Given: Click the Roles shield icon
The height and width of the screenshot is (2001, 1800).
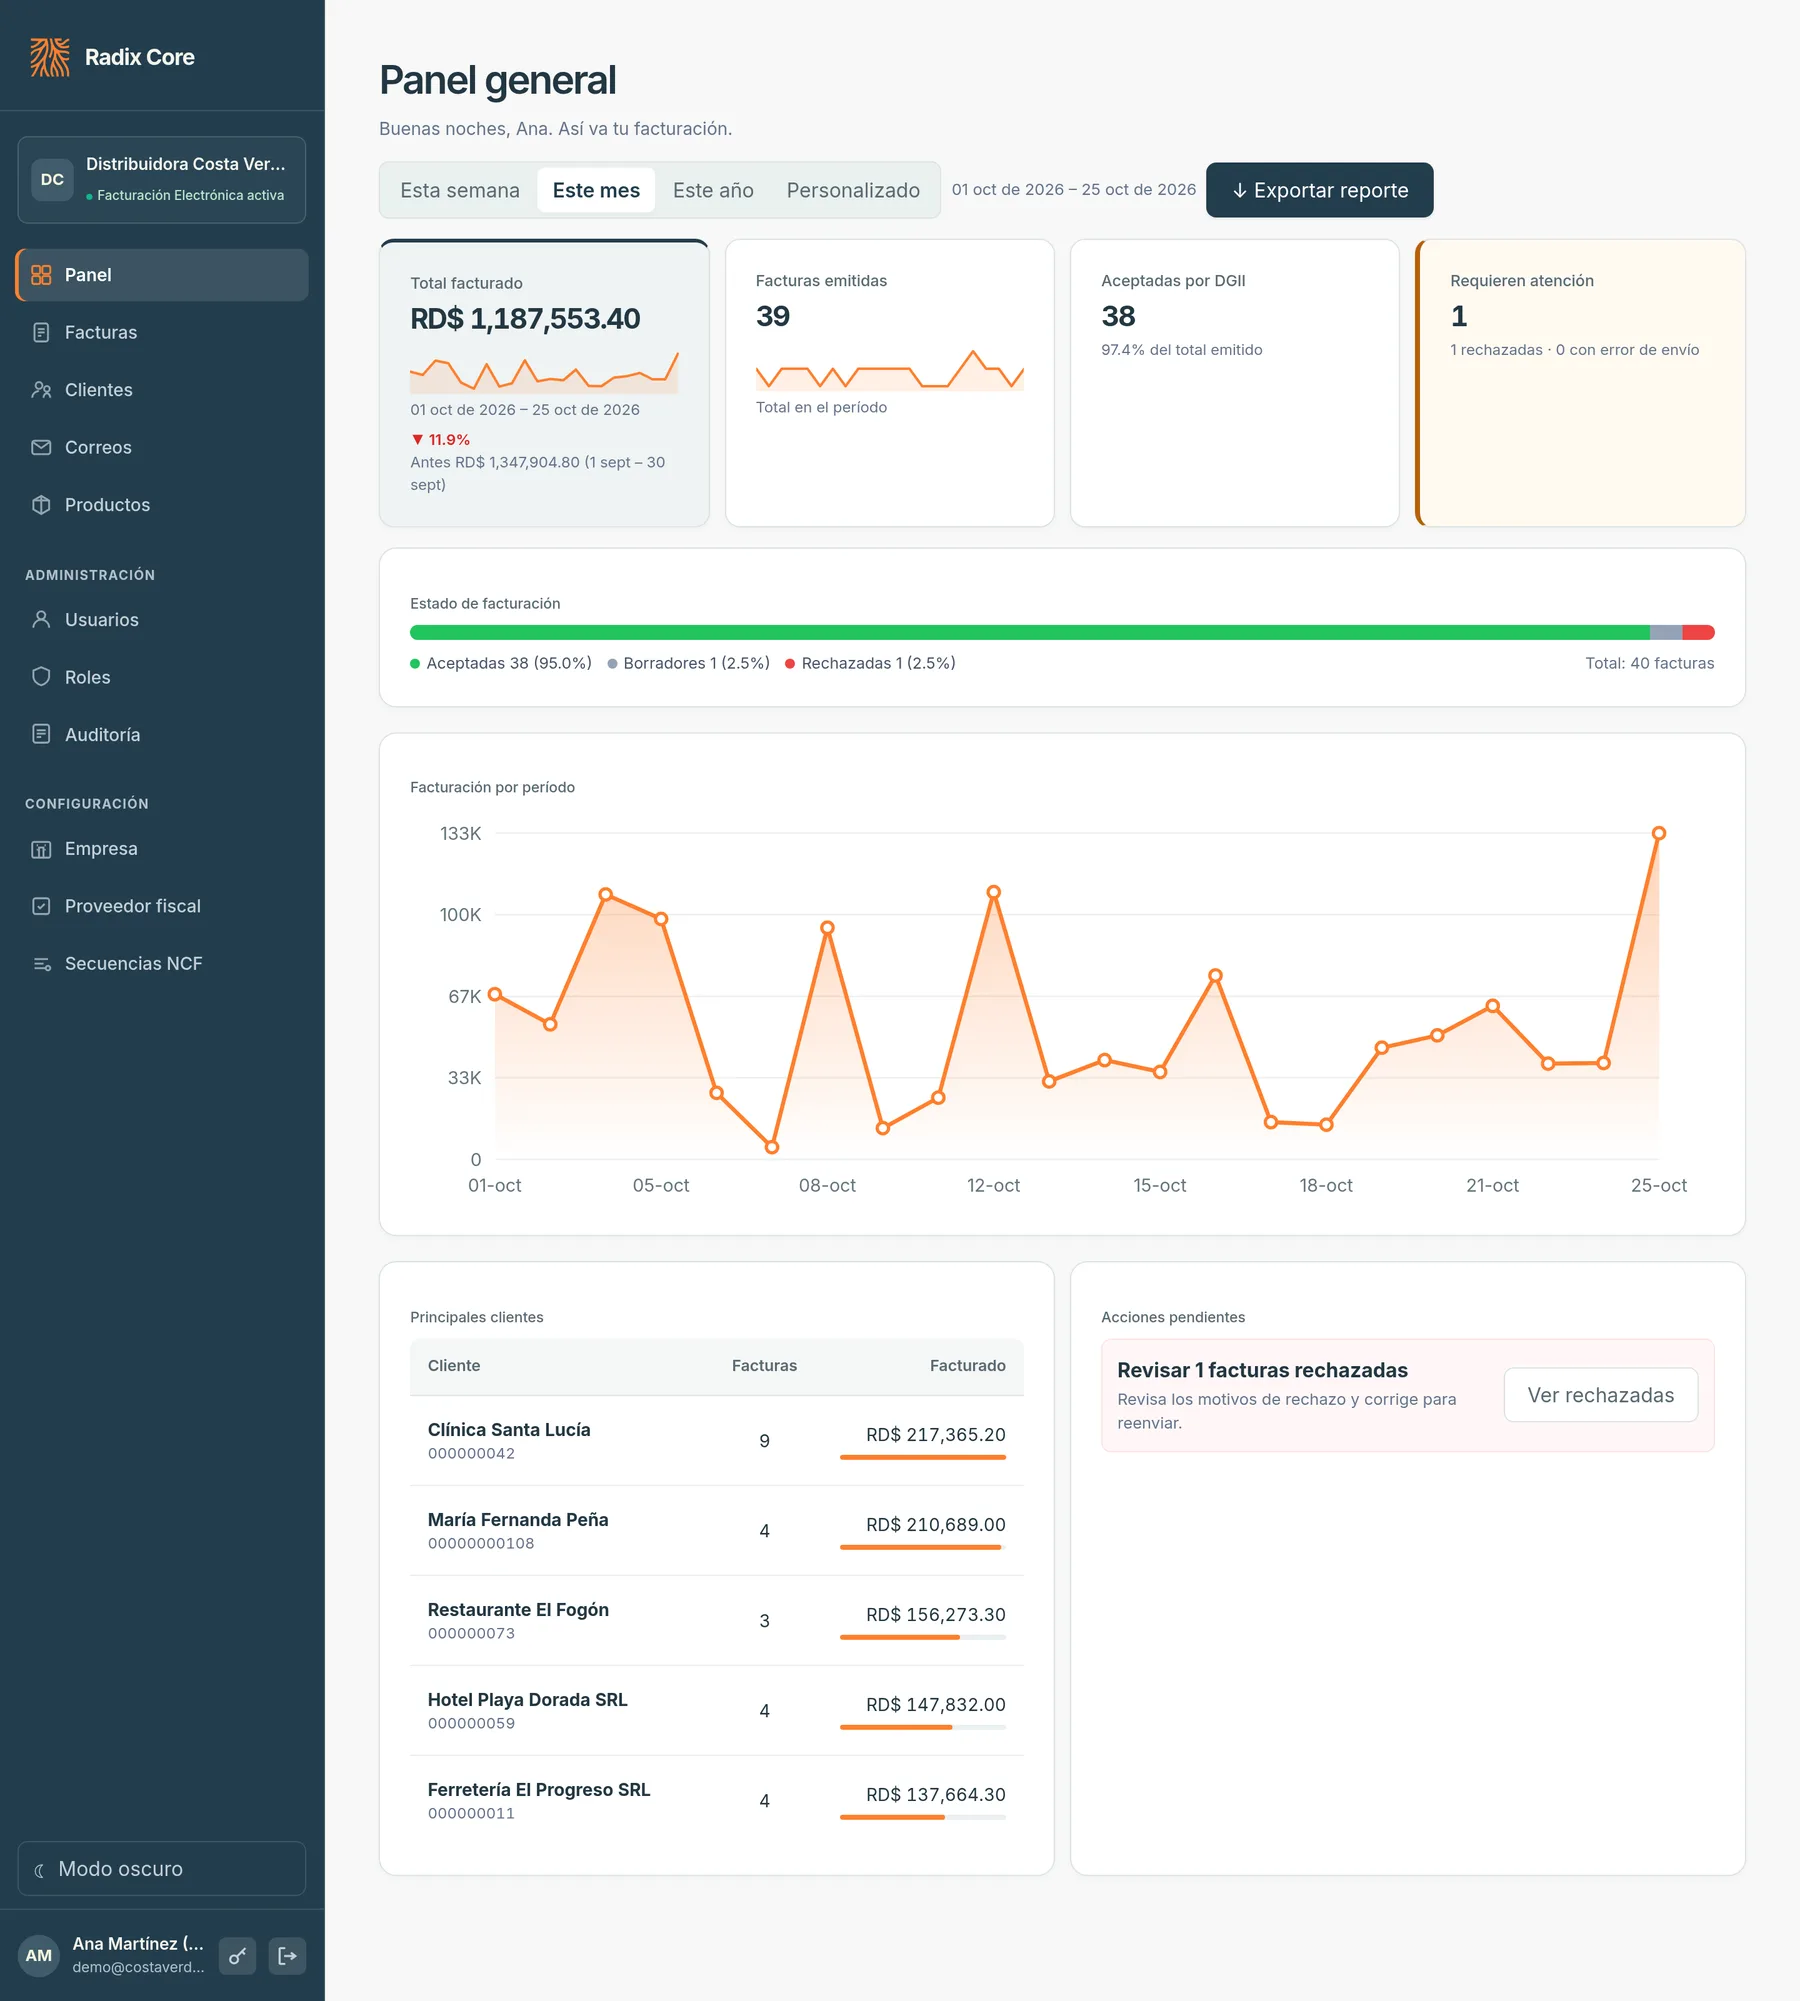Looking at the screenshot, I should pos(41,677).
